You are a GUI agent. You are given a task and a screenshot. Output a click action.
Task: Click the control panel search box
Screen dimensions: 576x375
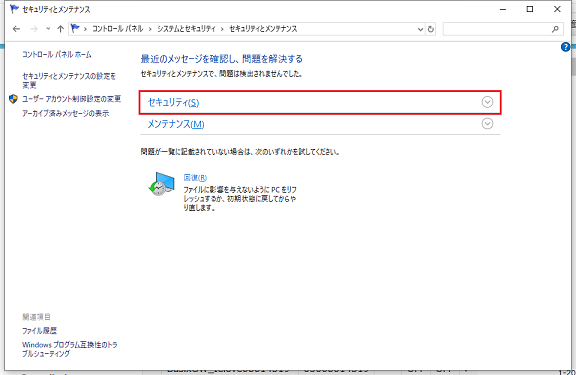click(x=503, y=29)
